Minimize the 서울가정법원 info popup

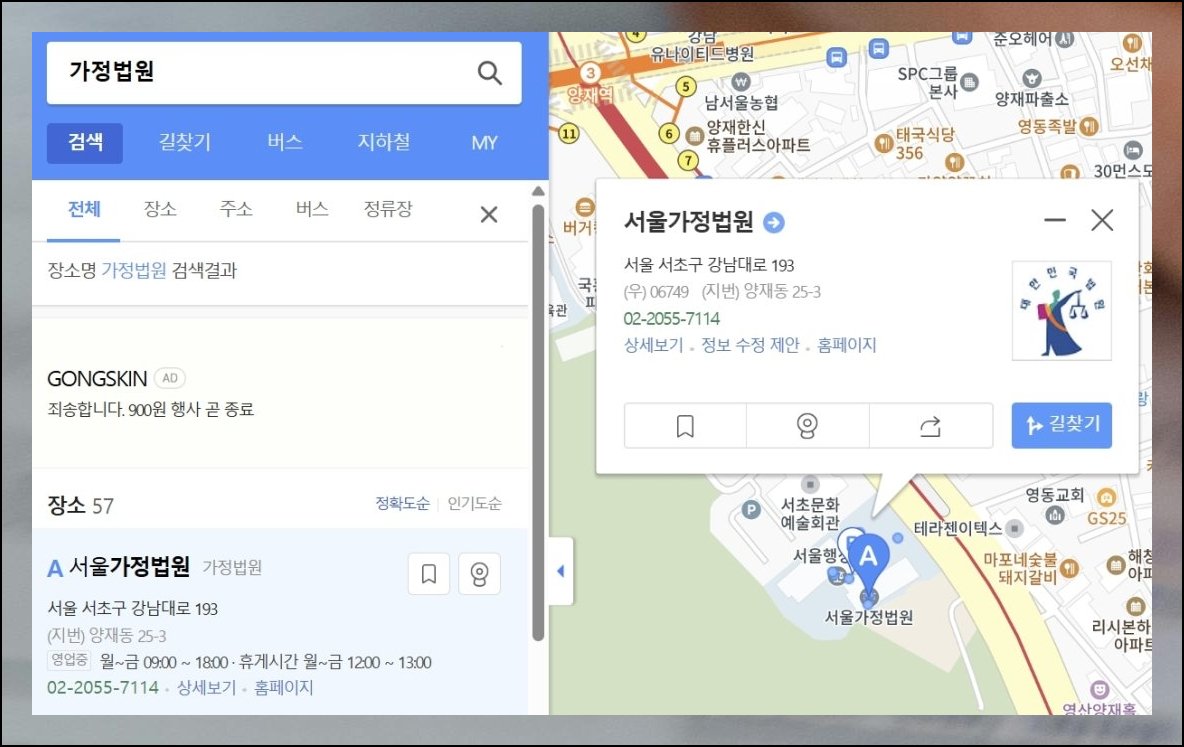pyautogui.click(x=1055, y=220)
